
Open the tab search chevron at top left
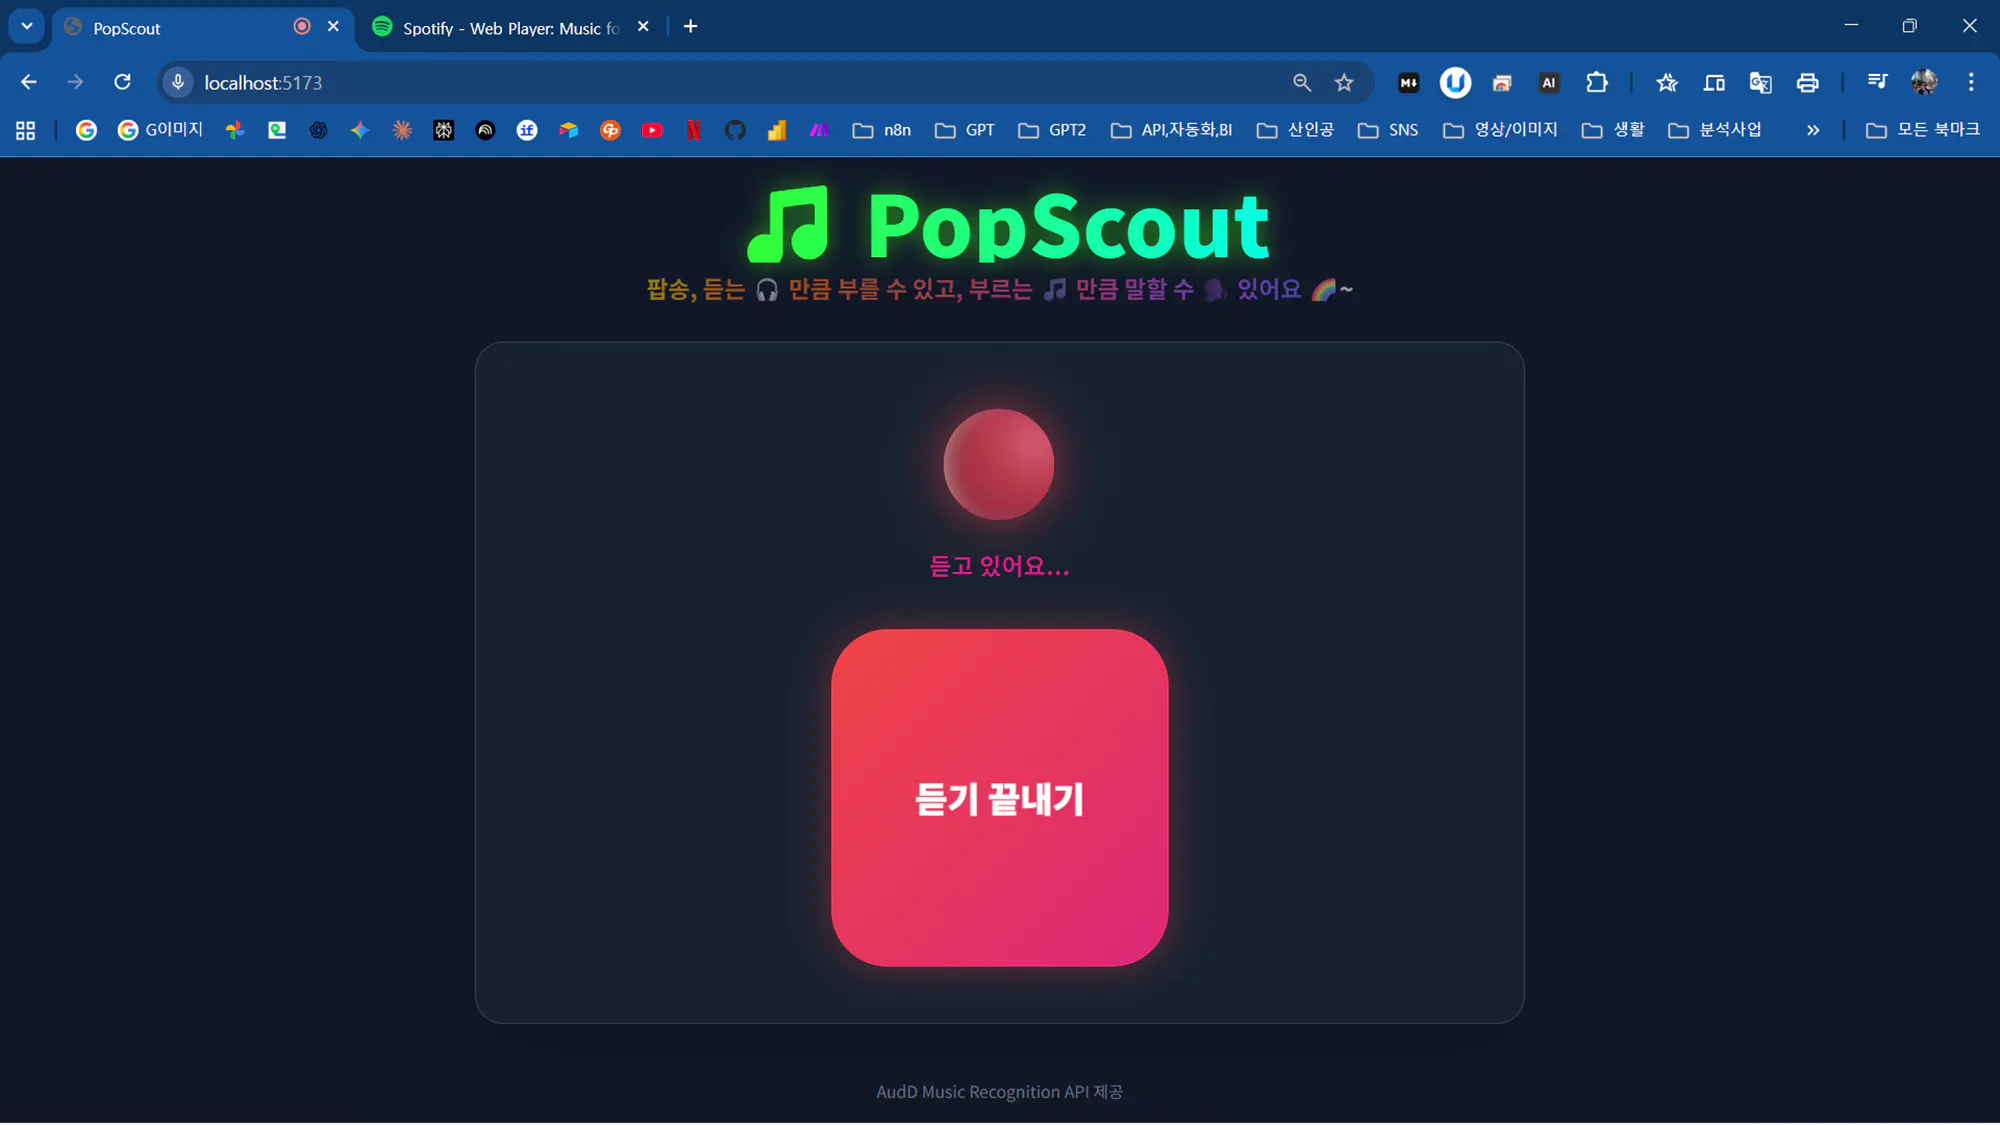click(26, 26)
